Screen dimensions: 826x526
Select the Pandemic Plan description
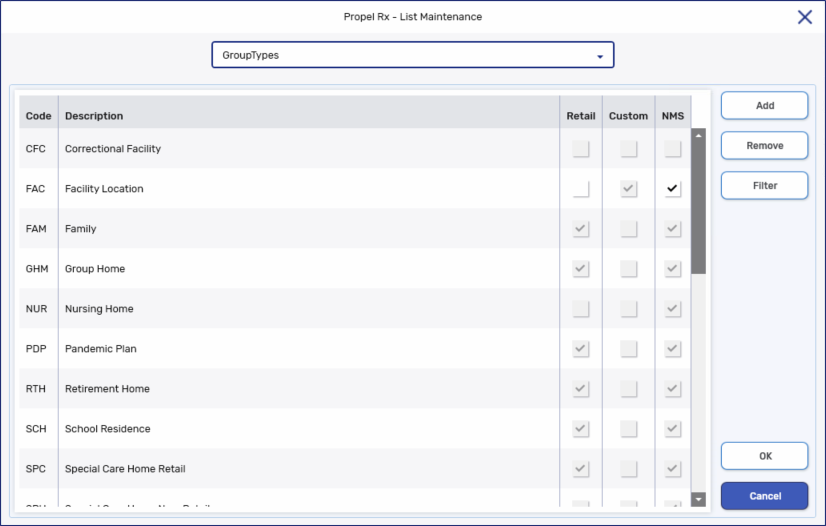click(x=309, y=349)
